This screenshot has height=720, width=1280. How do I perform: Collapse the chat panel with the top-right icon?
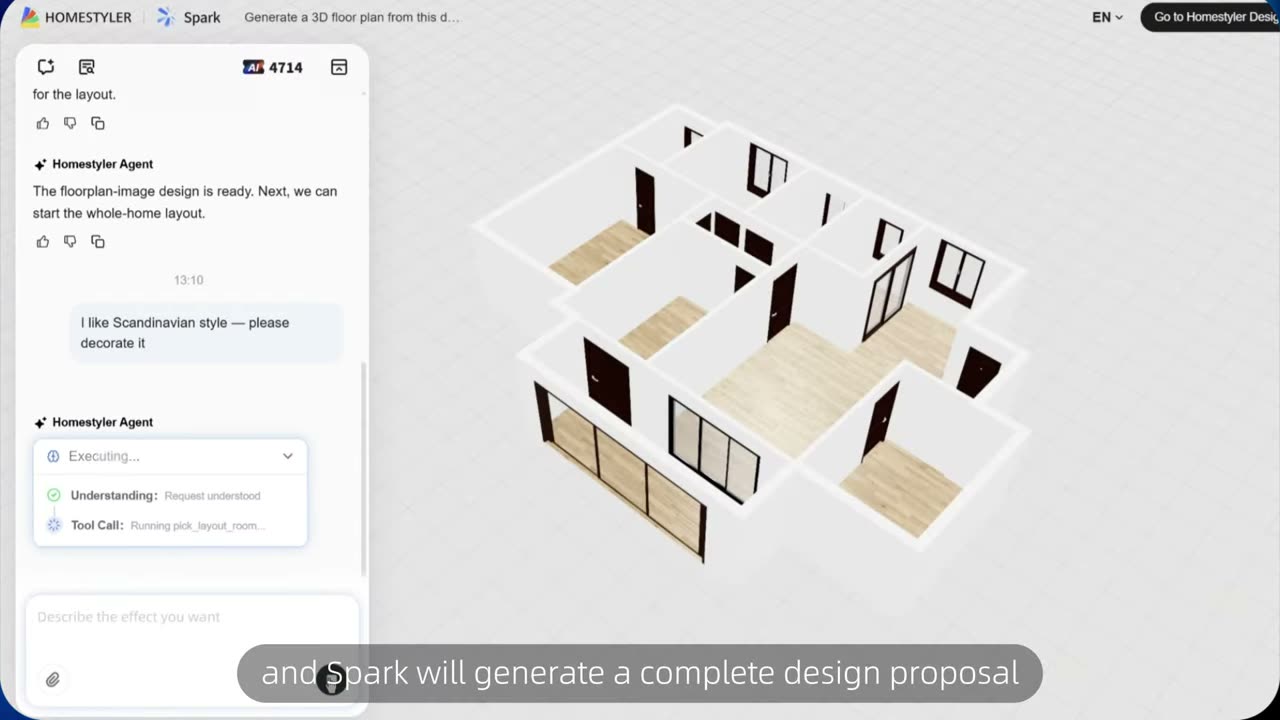339,67
